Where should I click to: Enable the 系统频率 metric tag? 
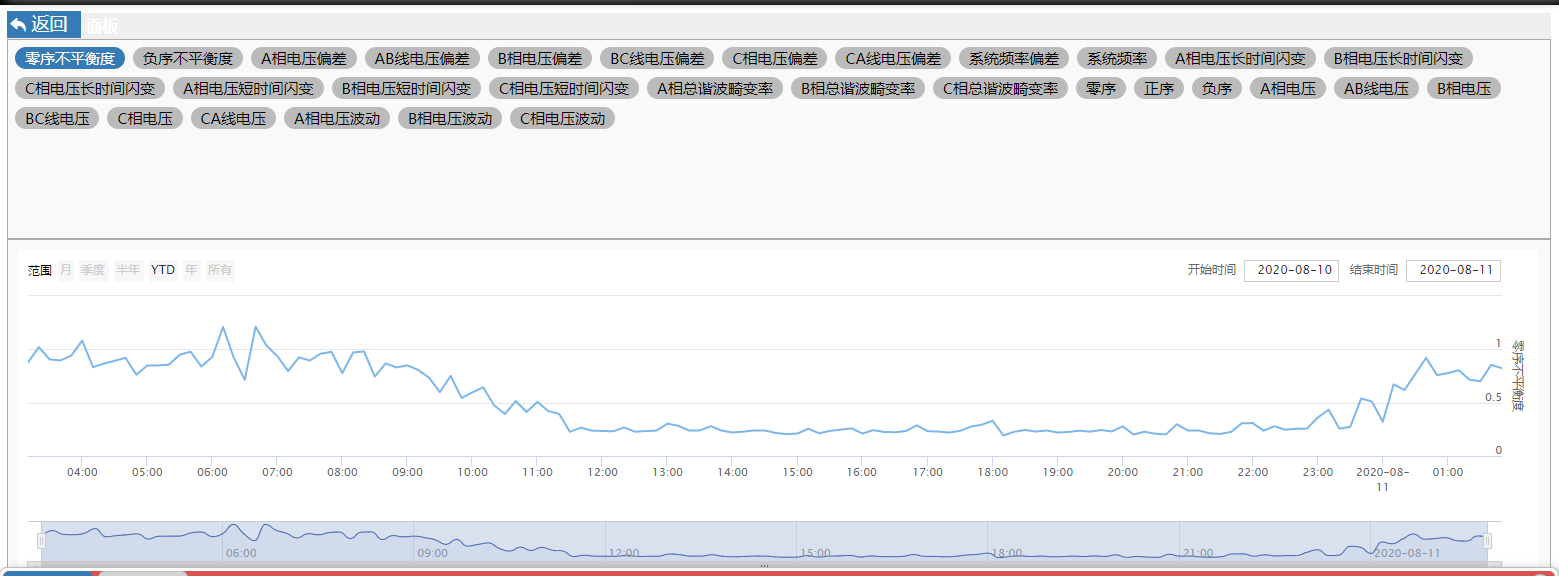pos(1117,58)
